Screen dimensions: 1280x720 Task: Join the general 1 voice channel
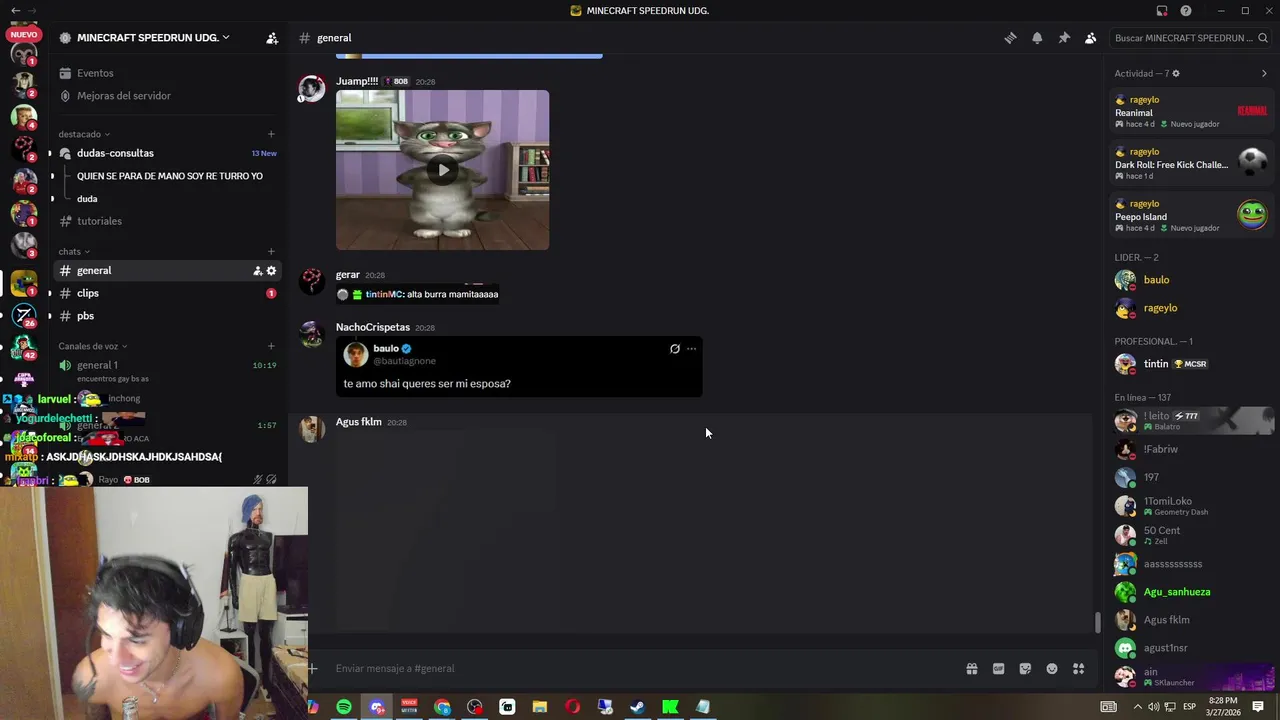(97, 365)
